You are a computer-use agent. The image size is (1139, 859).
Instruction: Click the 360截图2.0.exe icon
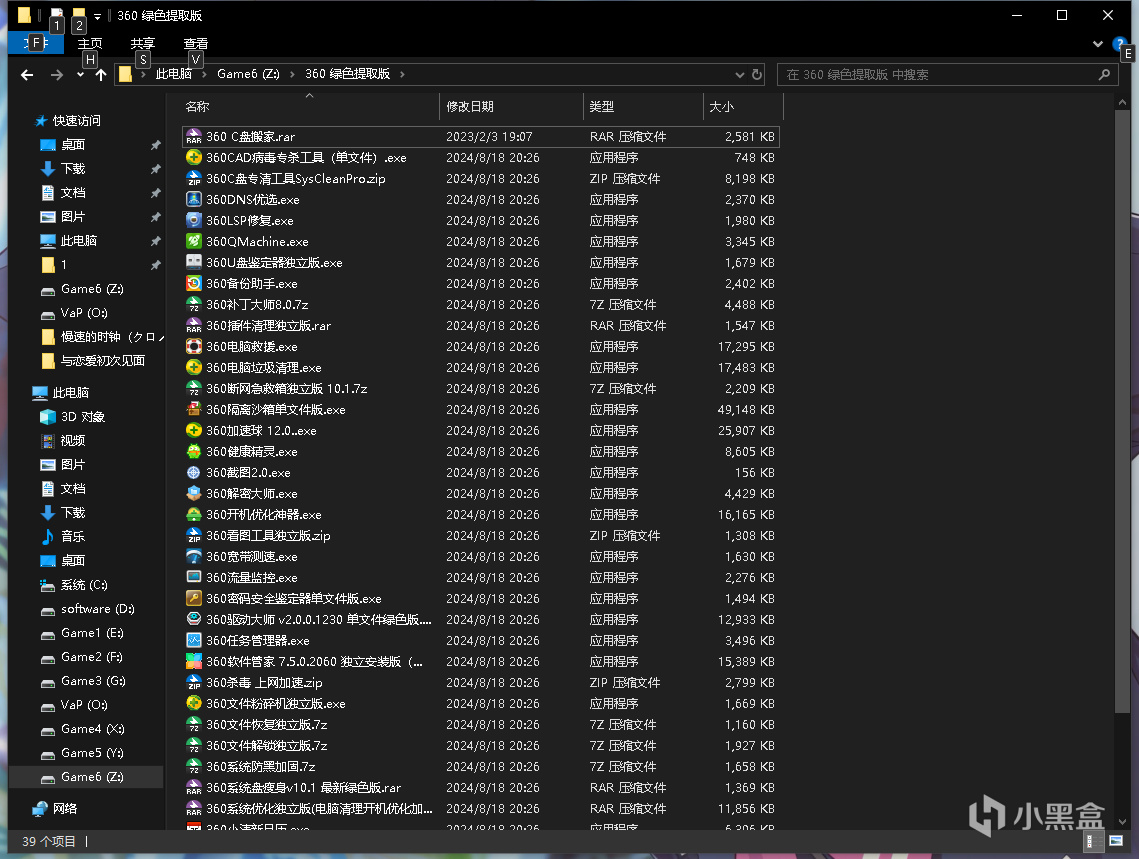coord(193,473)
